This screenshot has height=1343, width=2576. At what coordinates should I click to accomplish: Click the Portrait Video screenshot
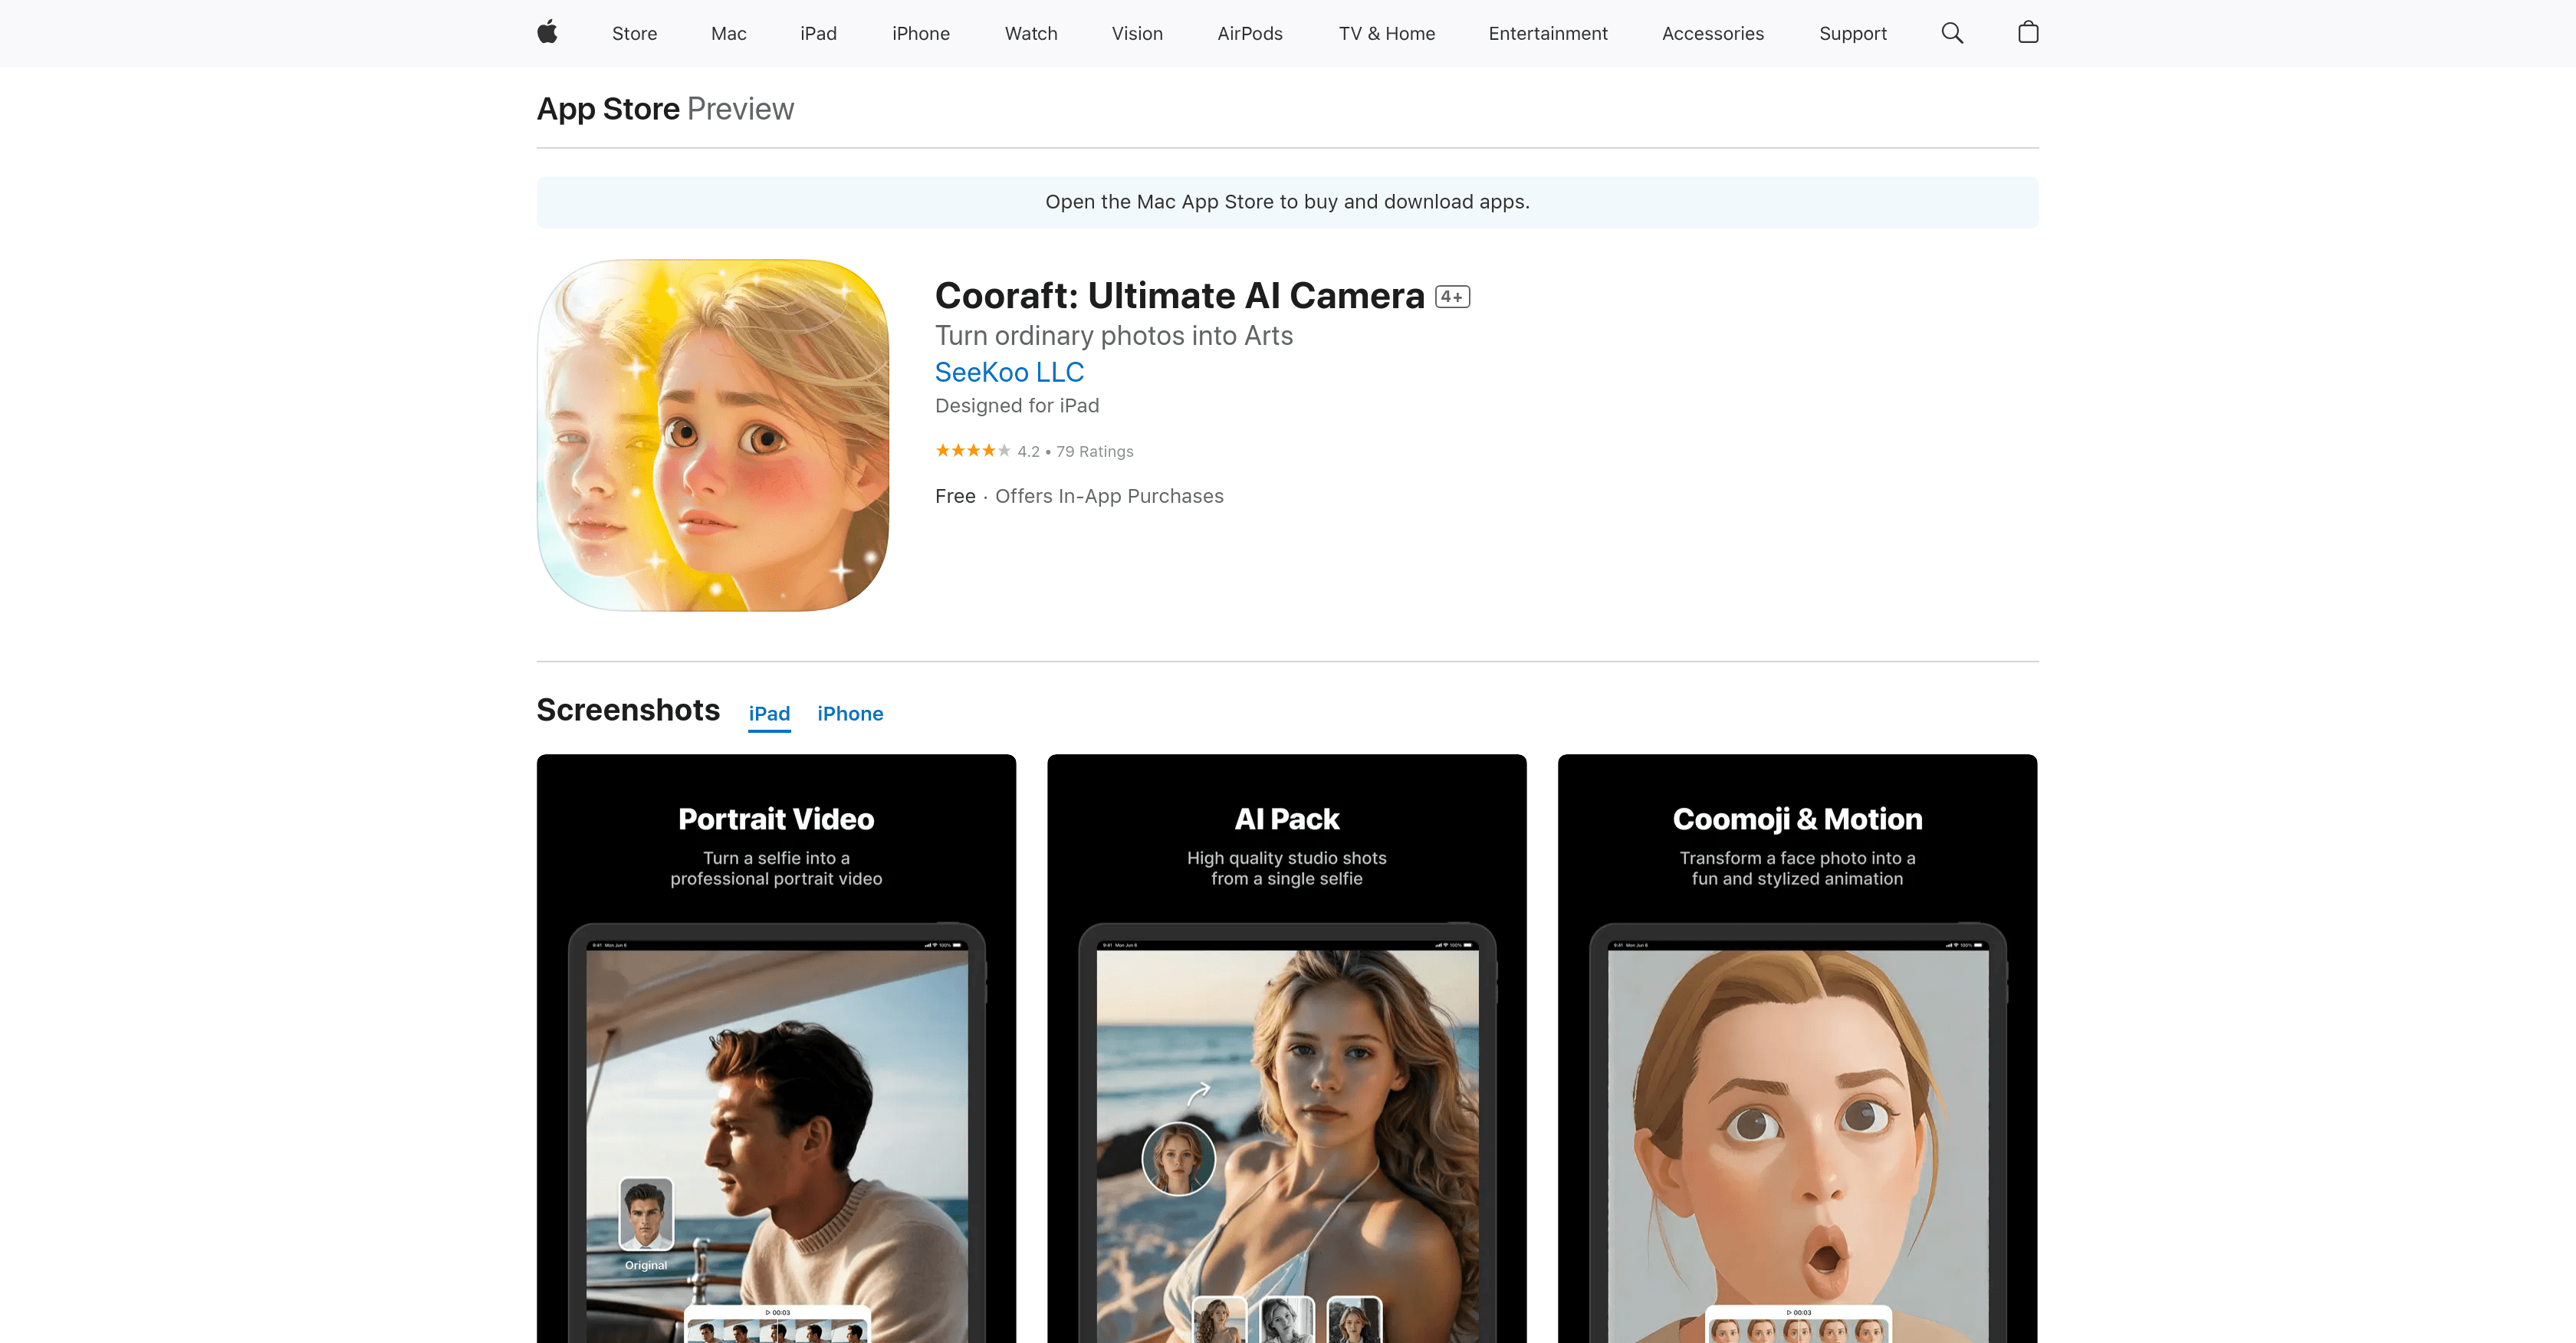(x=776, y=1050)
